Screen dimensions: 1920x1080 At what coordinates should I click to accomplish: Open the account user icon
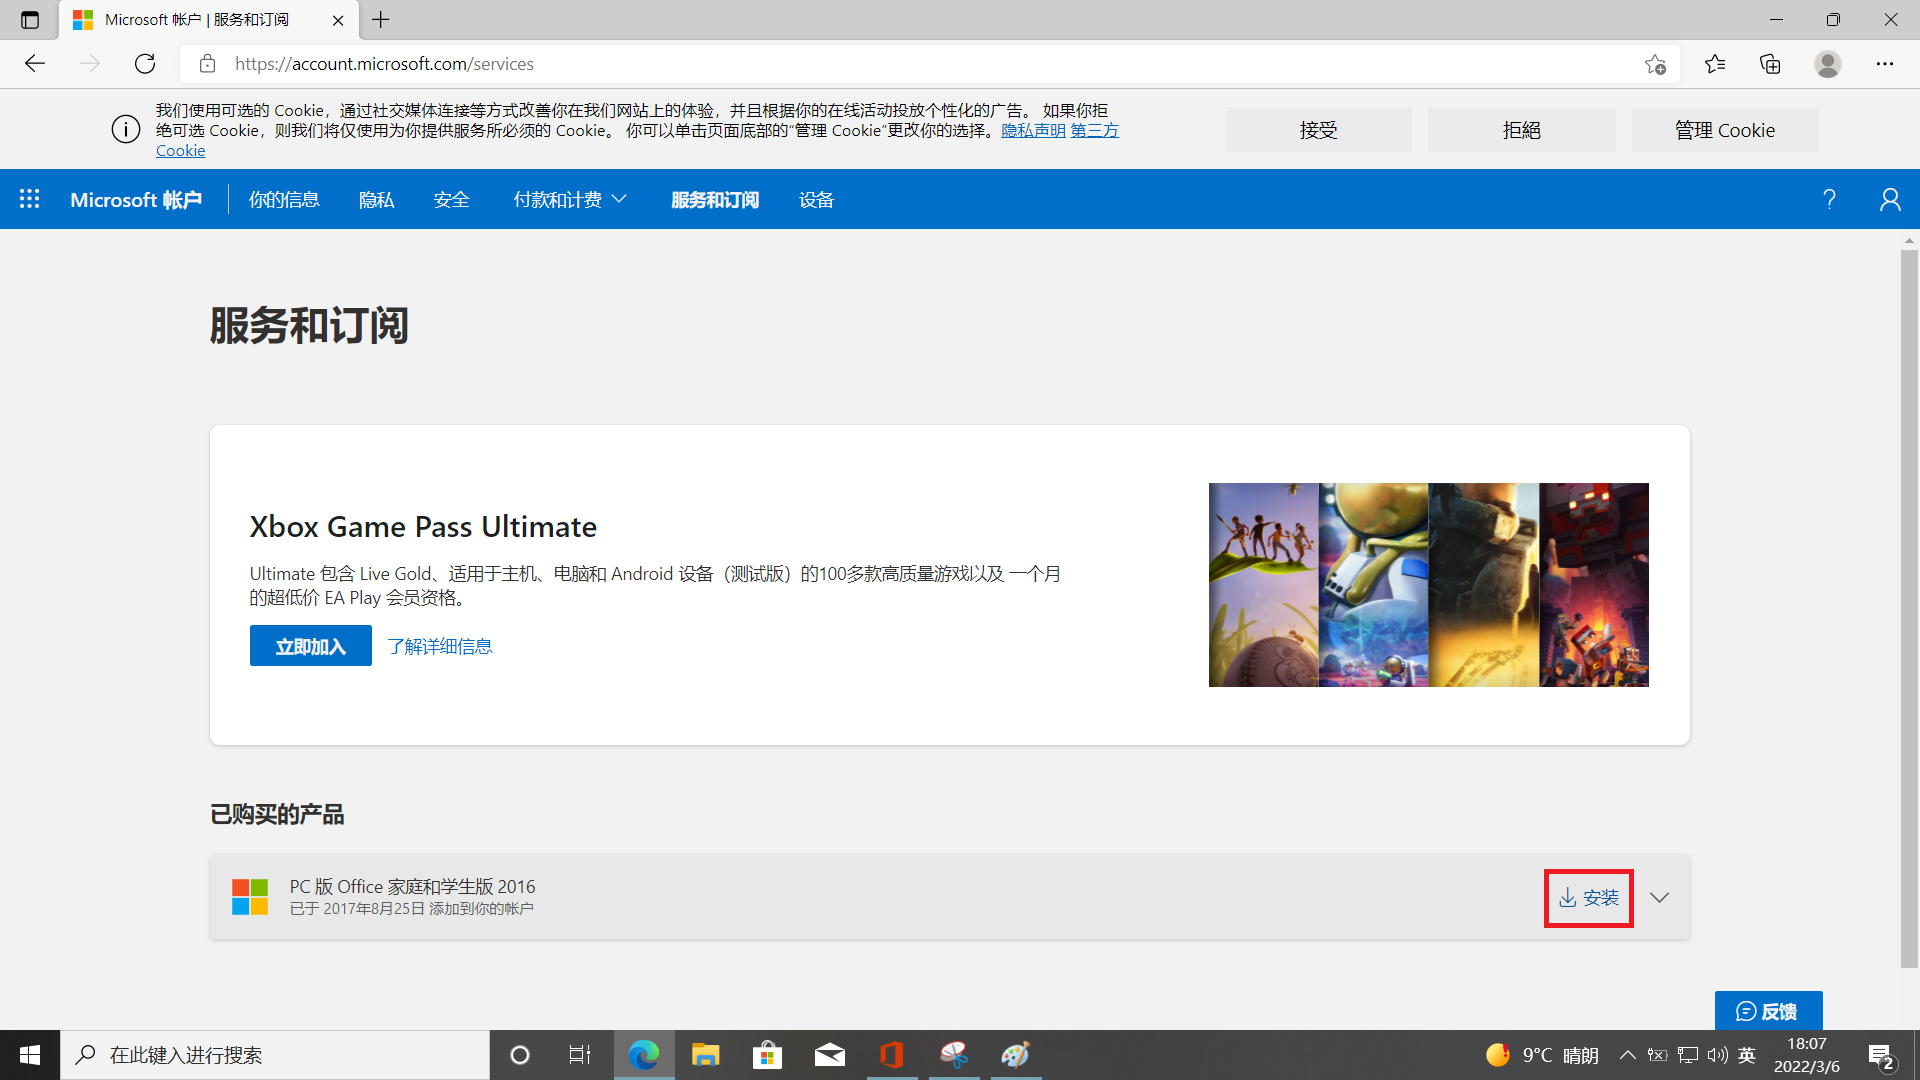point(1890,199)
